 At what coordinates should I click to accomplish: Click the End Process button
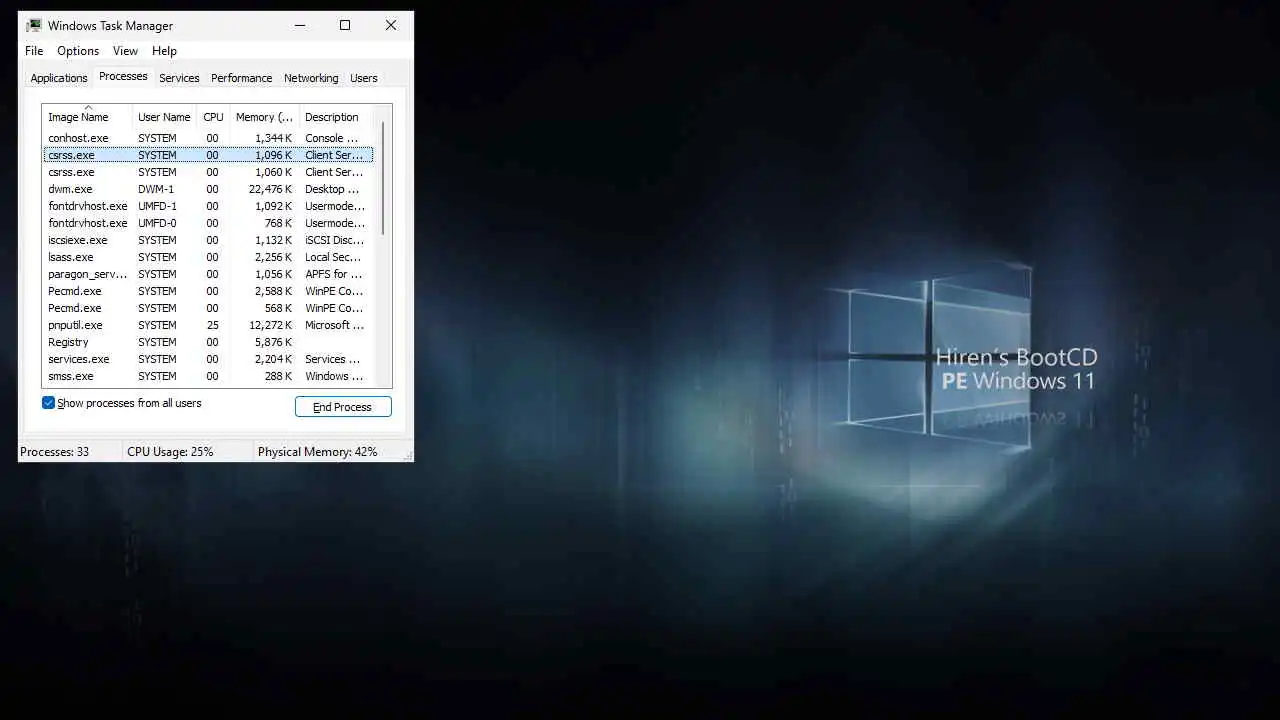(x=343, y=407)
